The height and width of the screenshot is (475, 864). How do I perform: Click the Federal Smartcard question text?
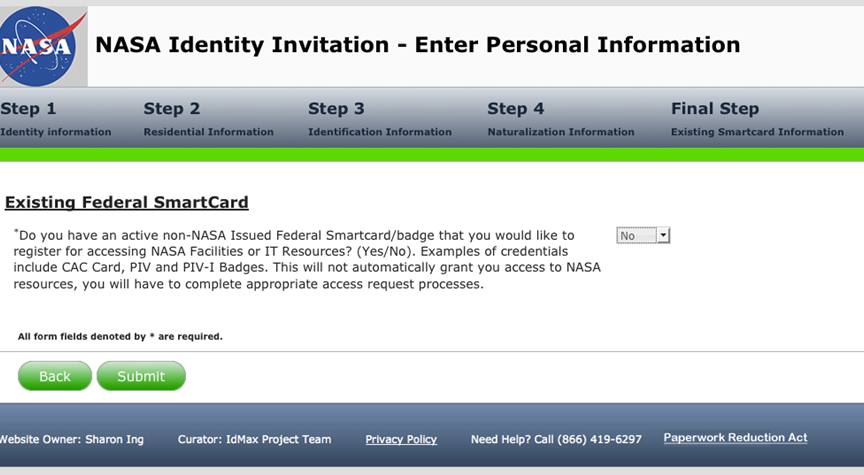(x=298, y=259)
